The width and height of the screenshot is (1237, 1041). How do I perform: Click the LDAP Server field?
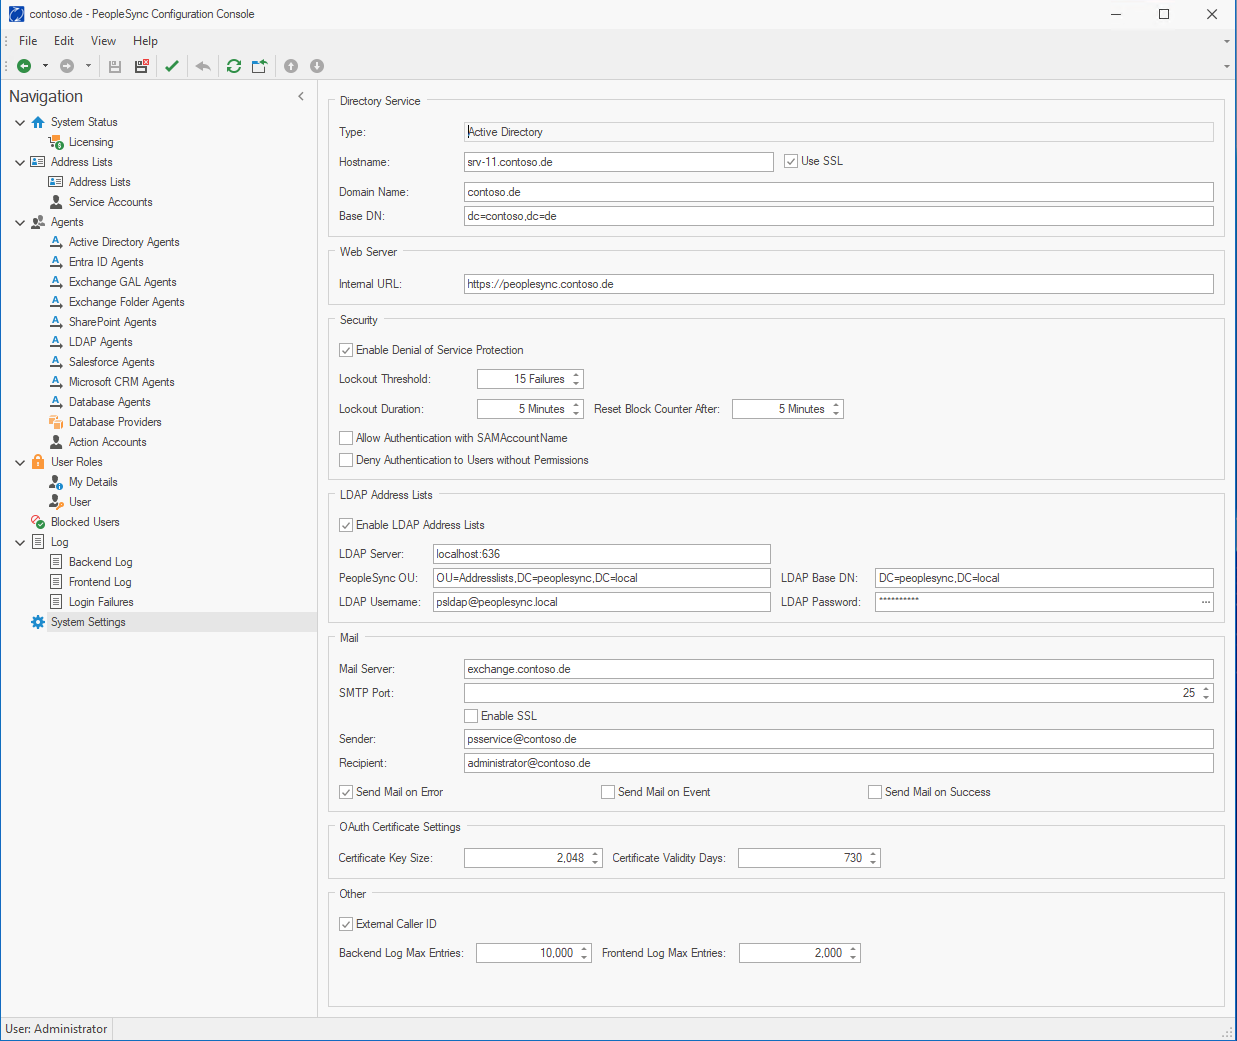point(602,554)
